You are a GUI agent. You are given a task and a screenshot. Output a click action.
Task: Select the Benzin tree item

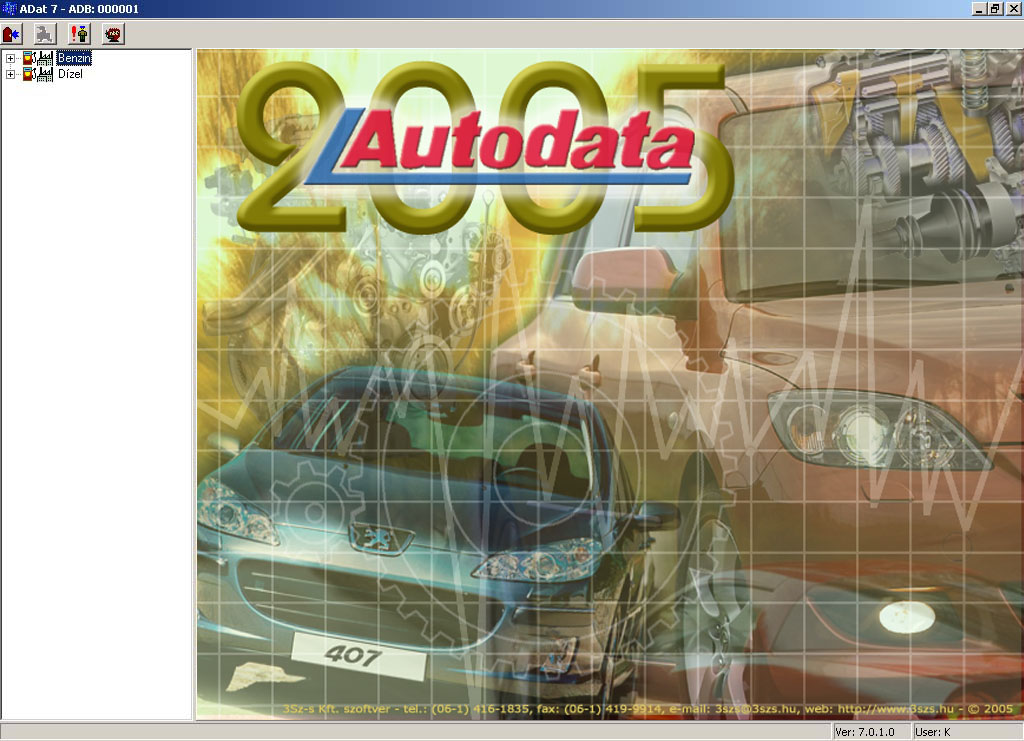click(74, 58)
